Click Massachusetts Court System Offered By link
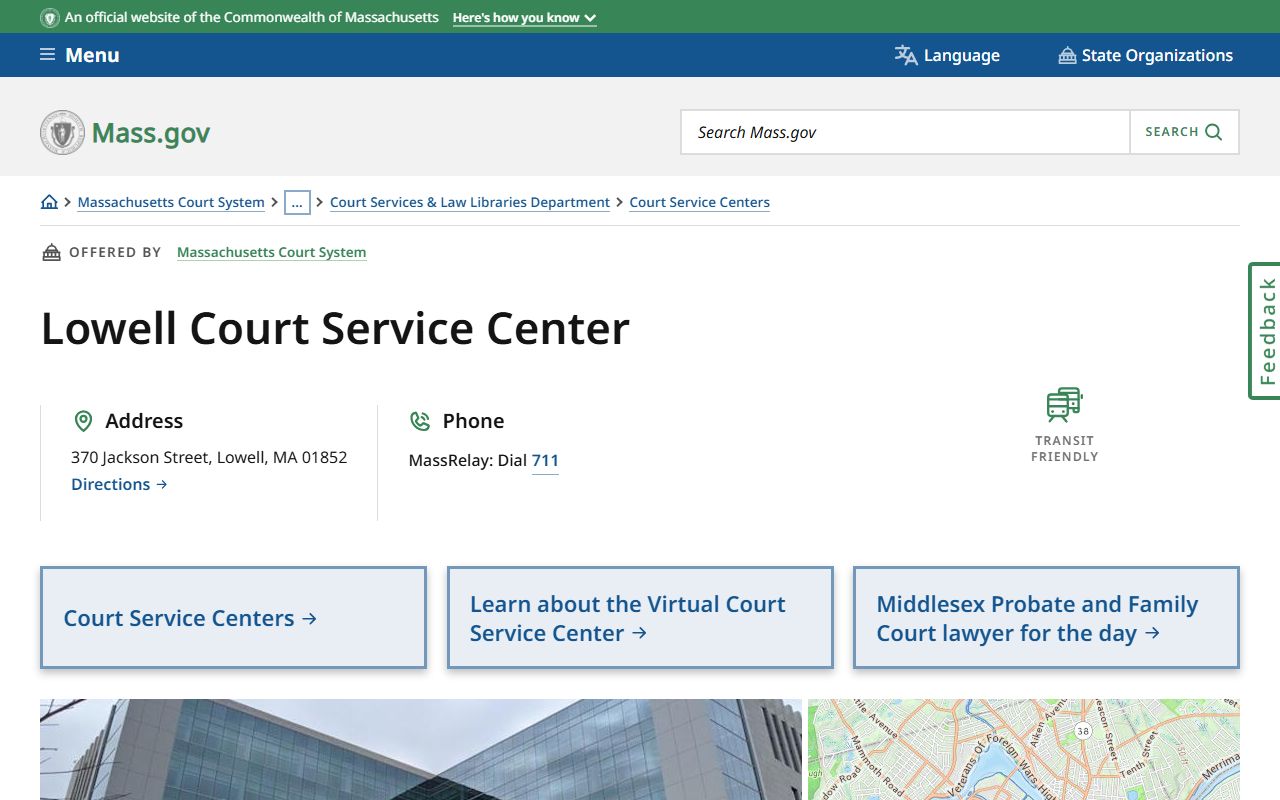 coord(271,252)
